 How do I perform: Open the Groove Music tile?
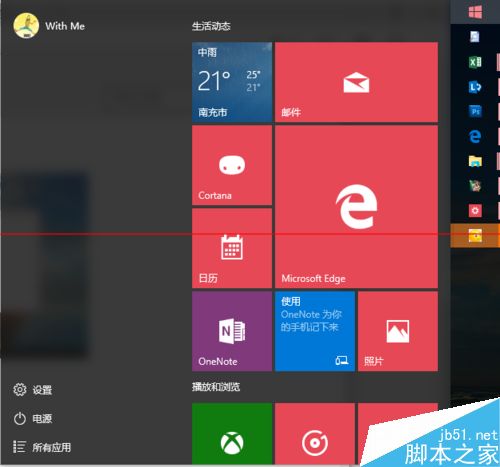click(315, 434)
